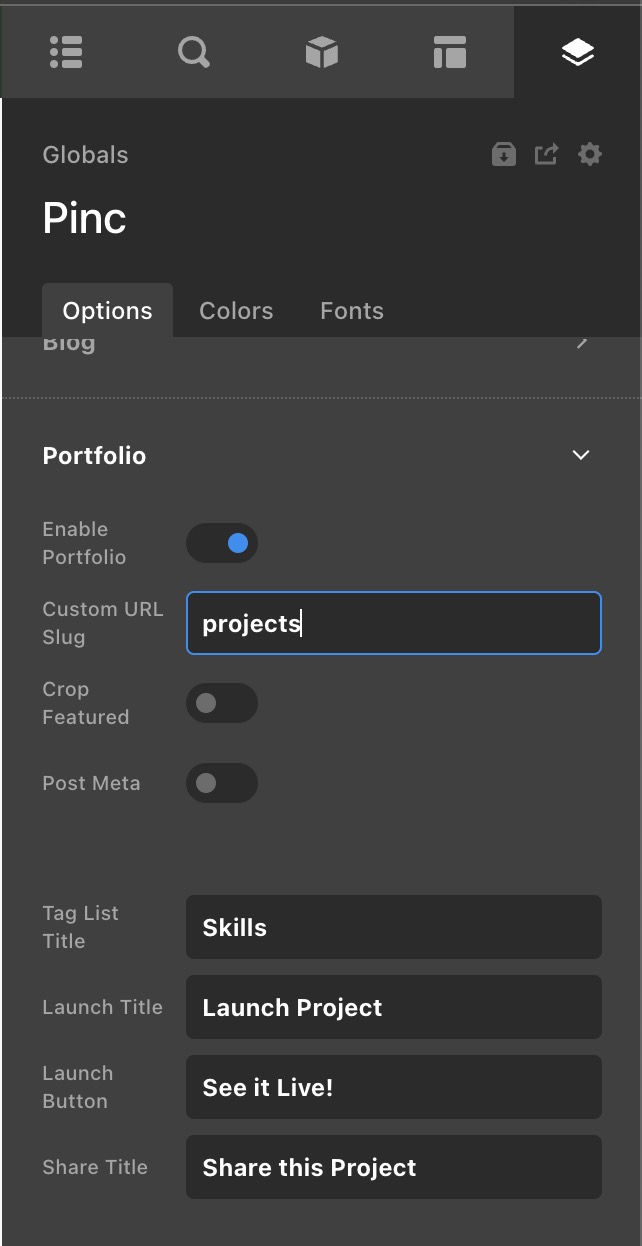Turn on the Crop Featured toggle
642x1246 pixels.
coord(222,703)
